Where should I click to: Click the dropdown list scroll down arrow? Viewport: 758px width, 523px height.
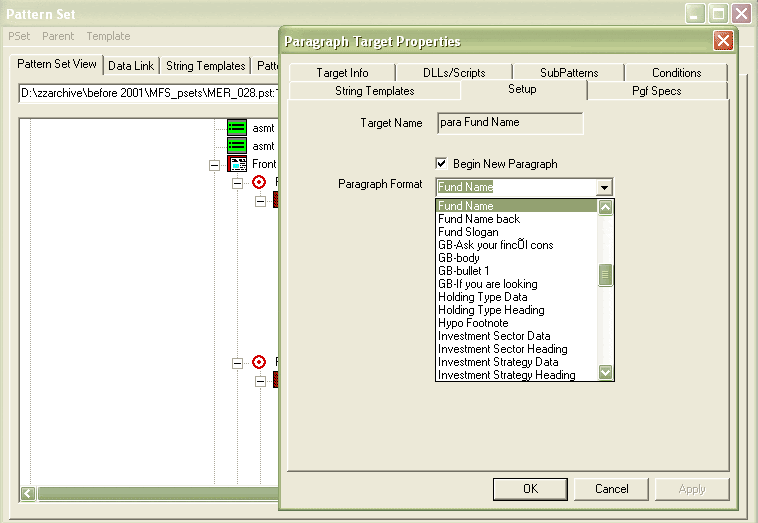605,372
